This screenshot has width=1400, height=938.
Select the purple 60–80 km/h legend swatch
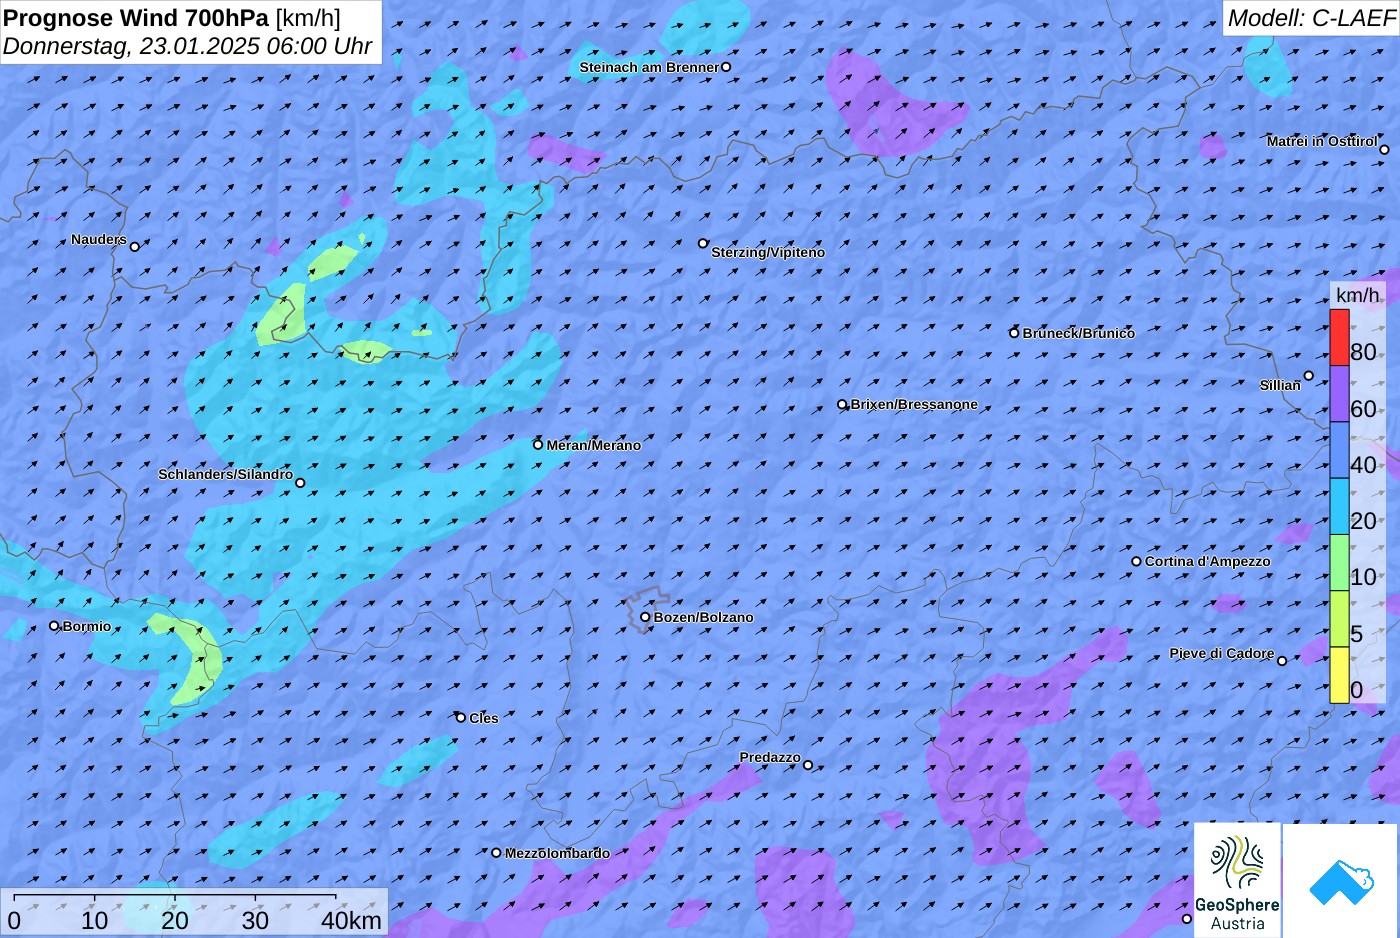[x=1339, y=394]
